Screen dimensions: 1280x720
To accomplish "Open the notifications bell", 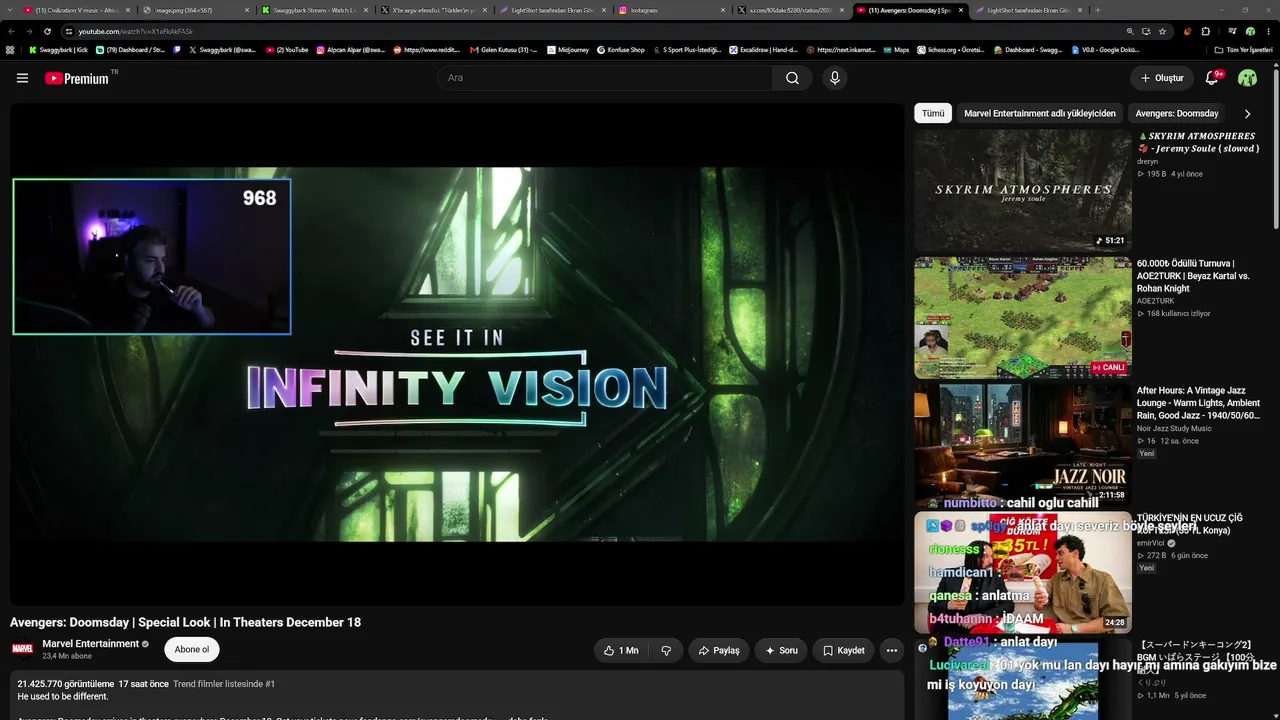I will pyautogui.click(x=1212, y=78).
